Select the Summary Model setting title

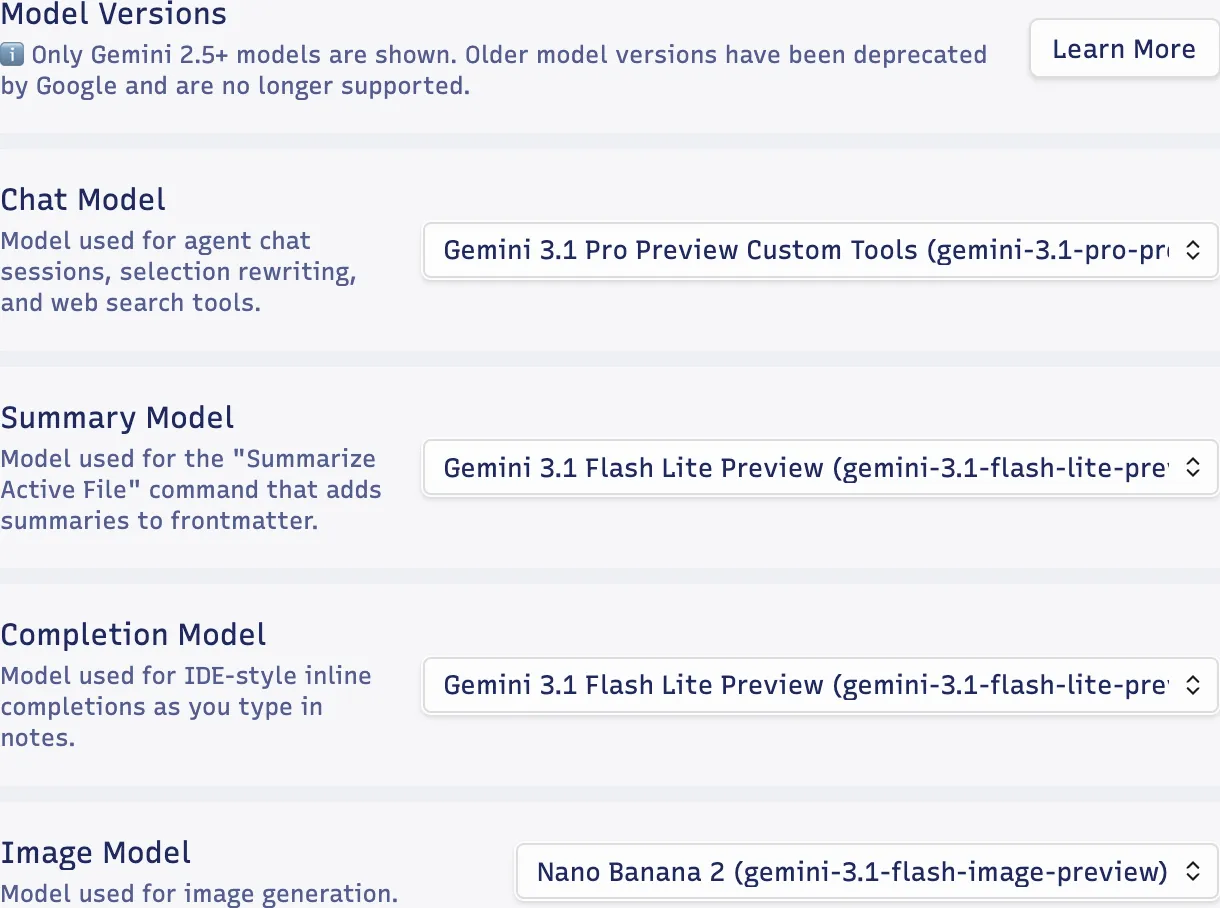coord(118,418)
